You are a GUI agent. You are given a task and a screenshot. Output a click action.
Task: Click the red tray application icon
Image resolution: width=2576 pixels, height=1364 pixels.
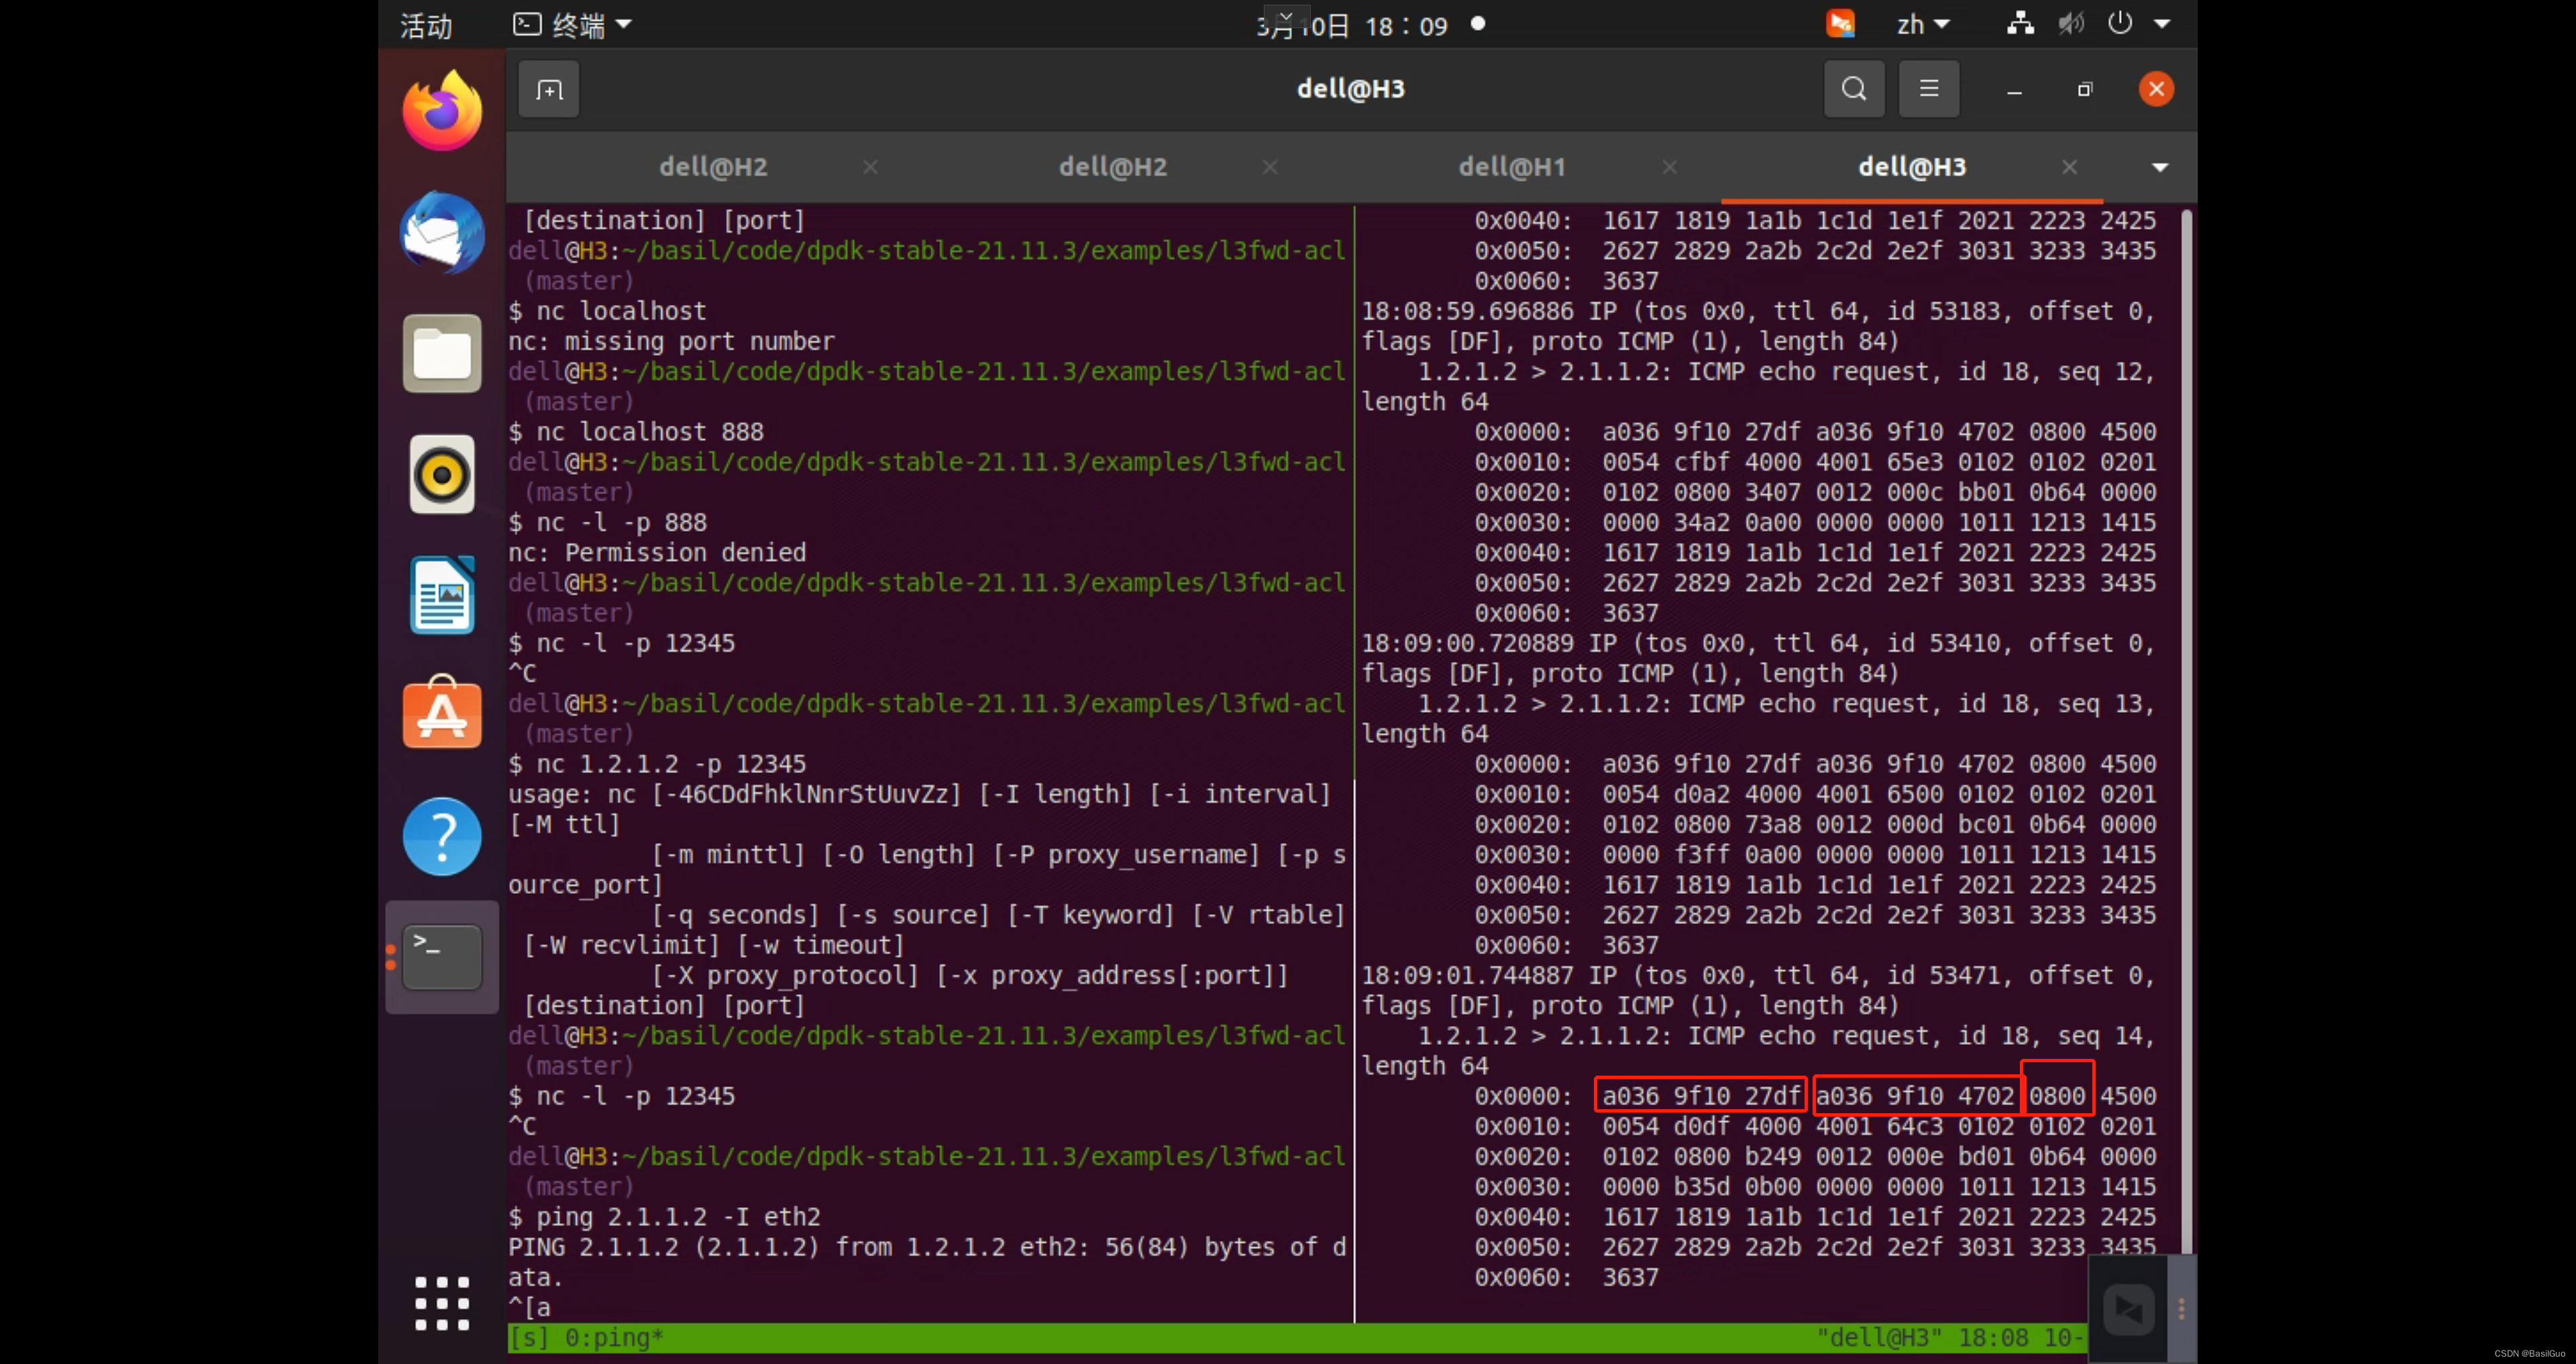click(x=1840, y=24)
